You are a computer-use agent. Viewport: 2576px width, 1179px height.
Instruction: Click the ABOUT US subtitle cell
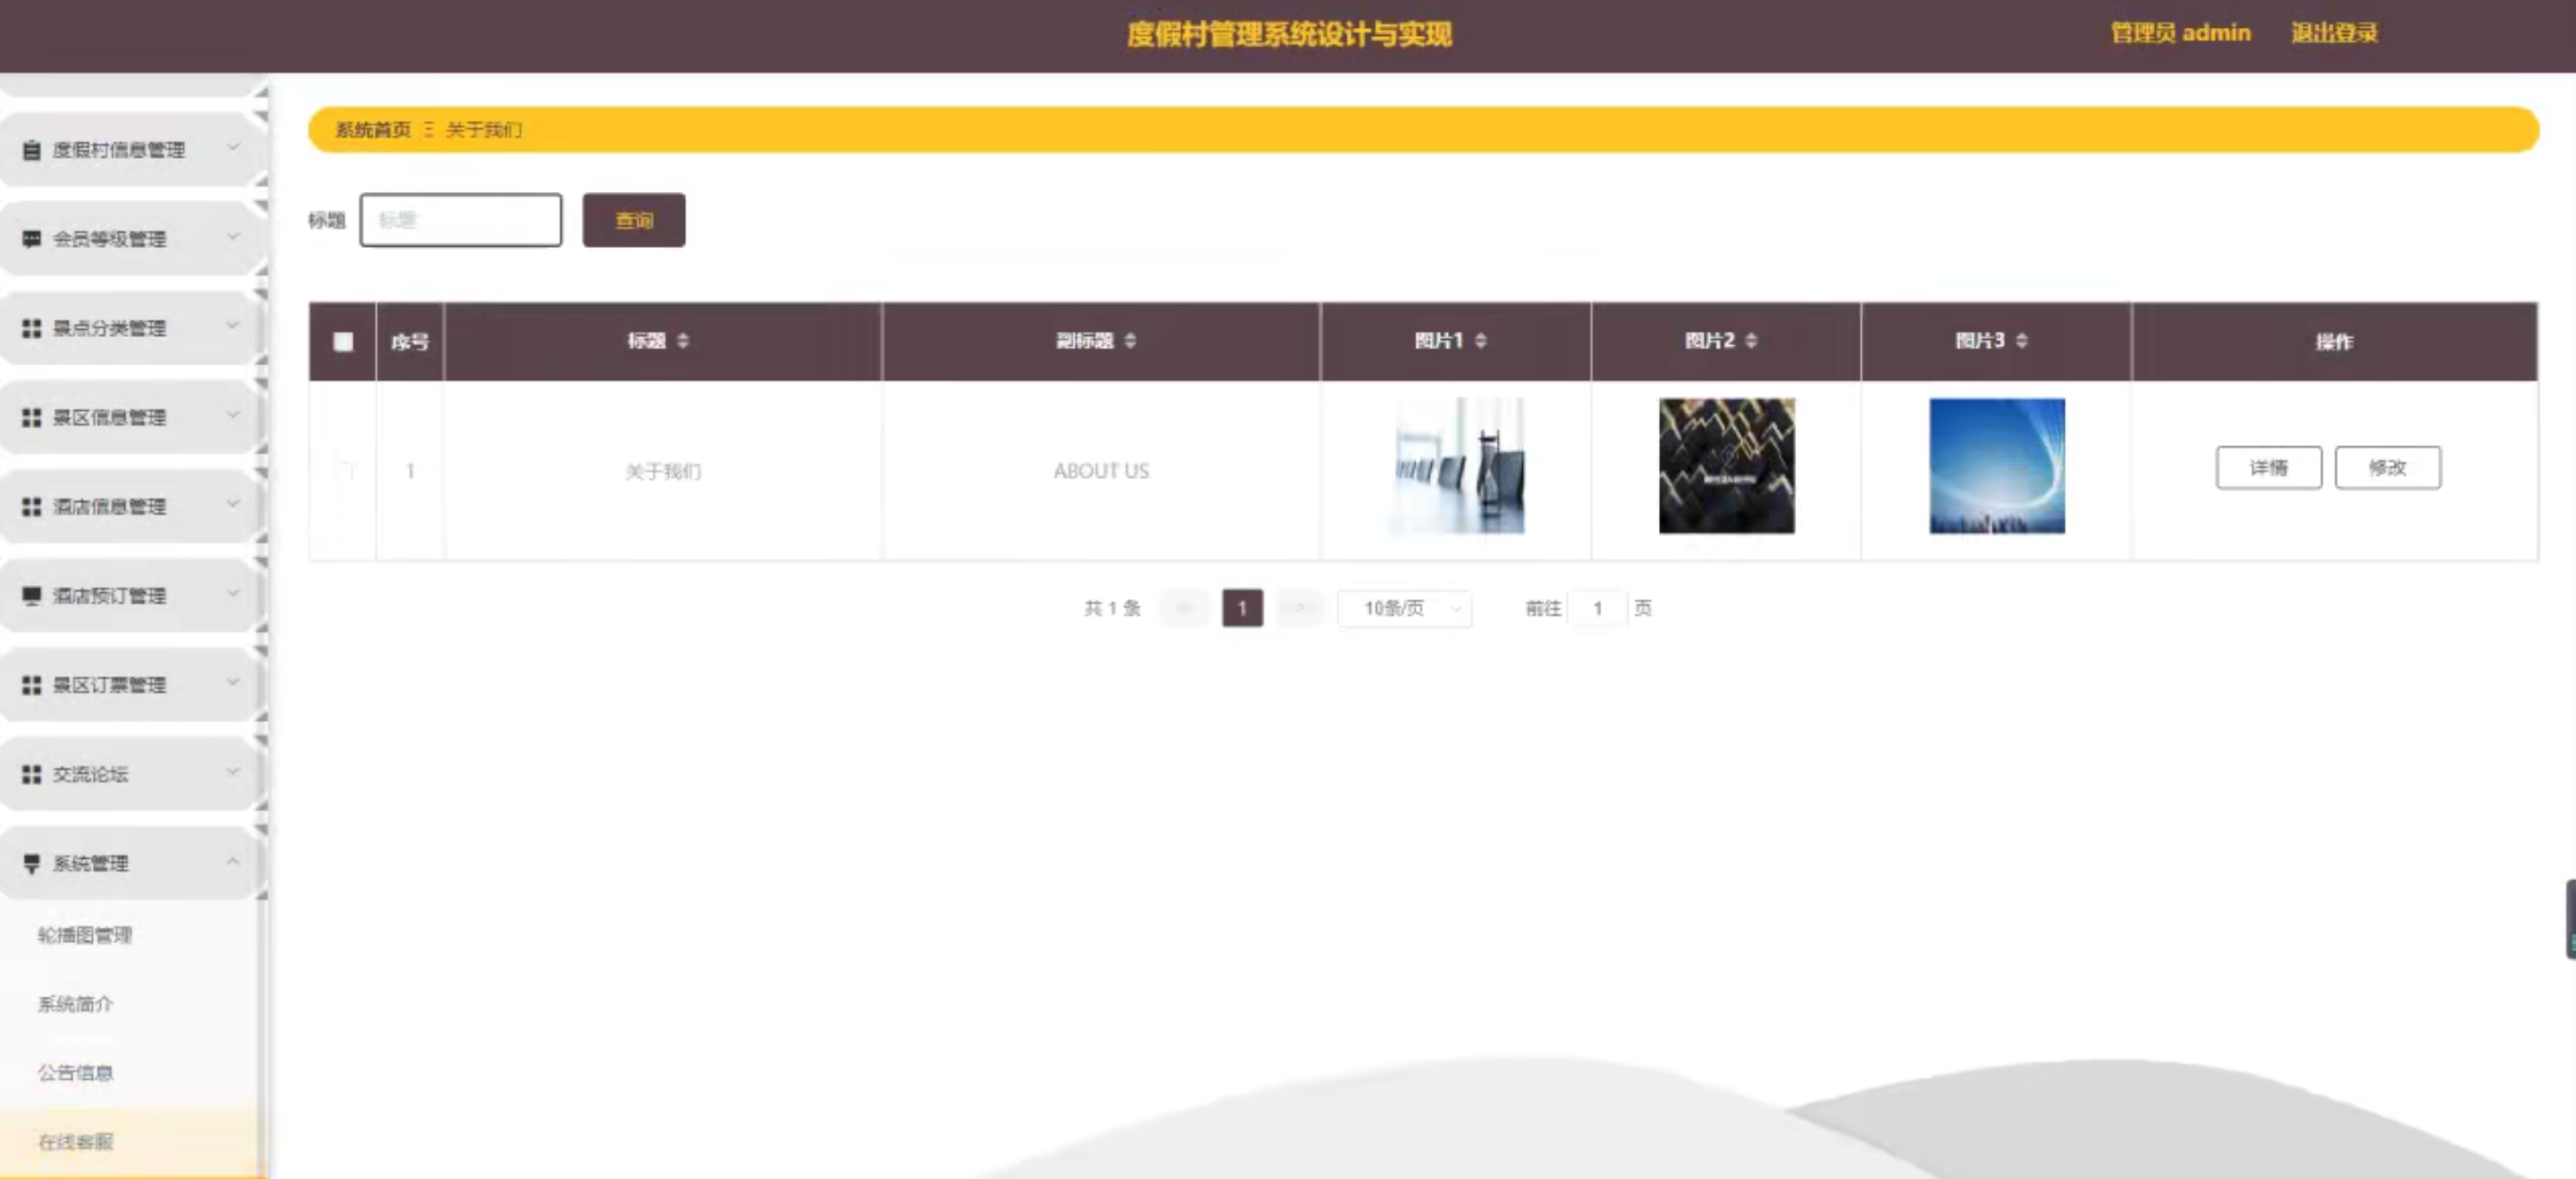pos(1101,471)
